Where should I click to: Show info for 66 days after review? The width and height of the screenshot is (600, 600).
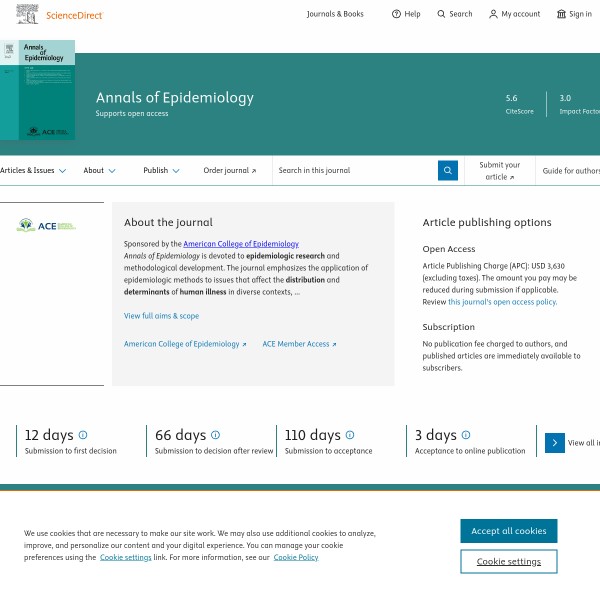[x=215, y=435]
